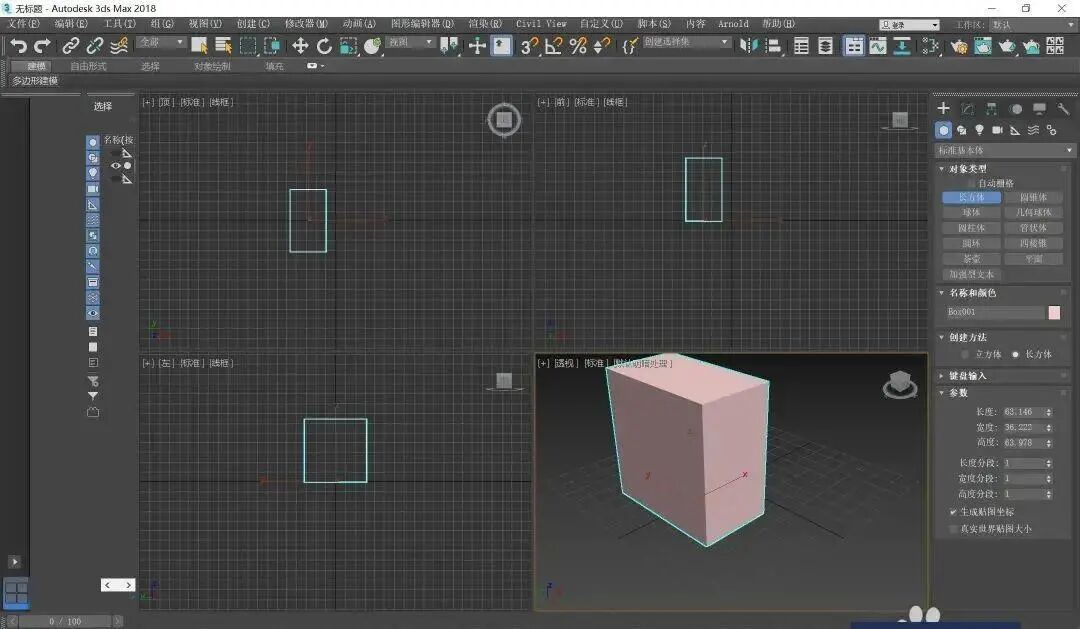
Task: Click the Box001 name field
Action: 995,312
